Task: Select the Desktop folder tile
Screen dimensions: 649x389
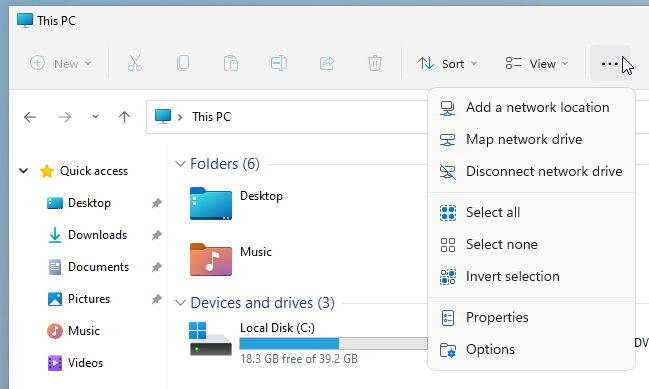Action: click(x=236, y=204)
